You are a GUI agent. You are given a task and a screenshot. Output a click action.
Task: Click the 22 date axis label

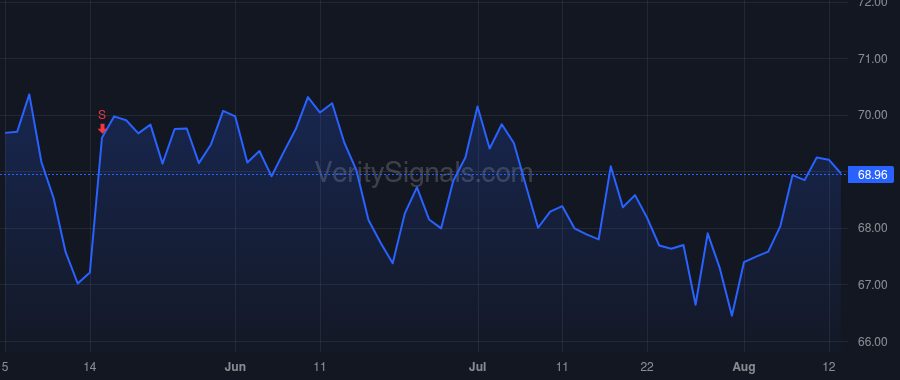click(647, 367)
